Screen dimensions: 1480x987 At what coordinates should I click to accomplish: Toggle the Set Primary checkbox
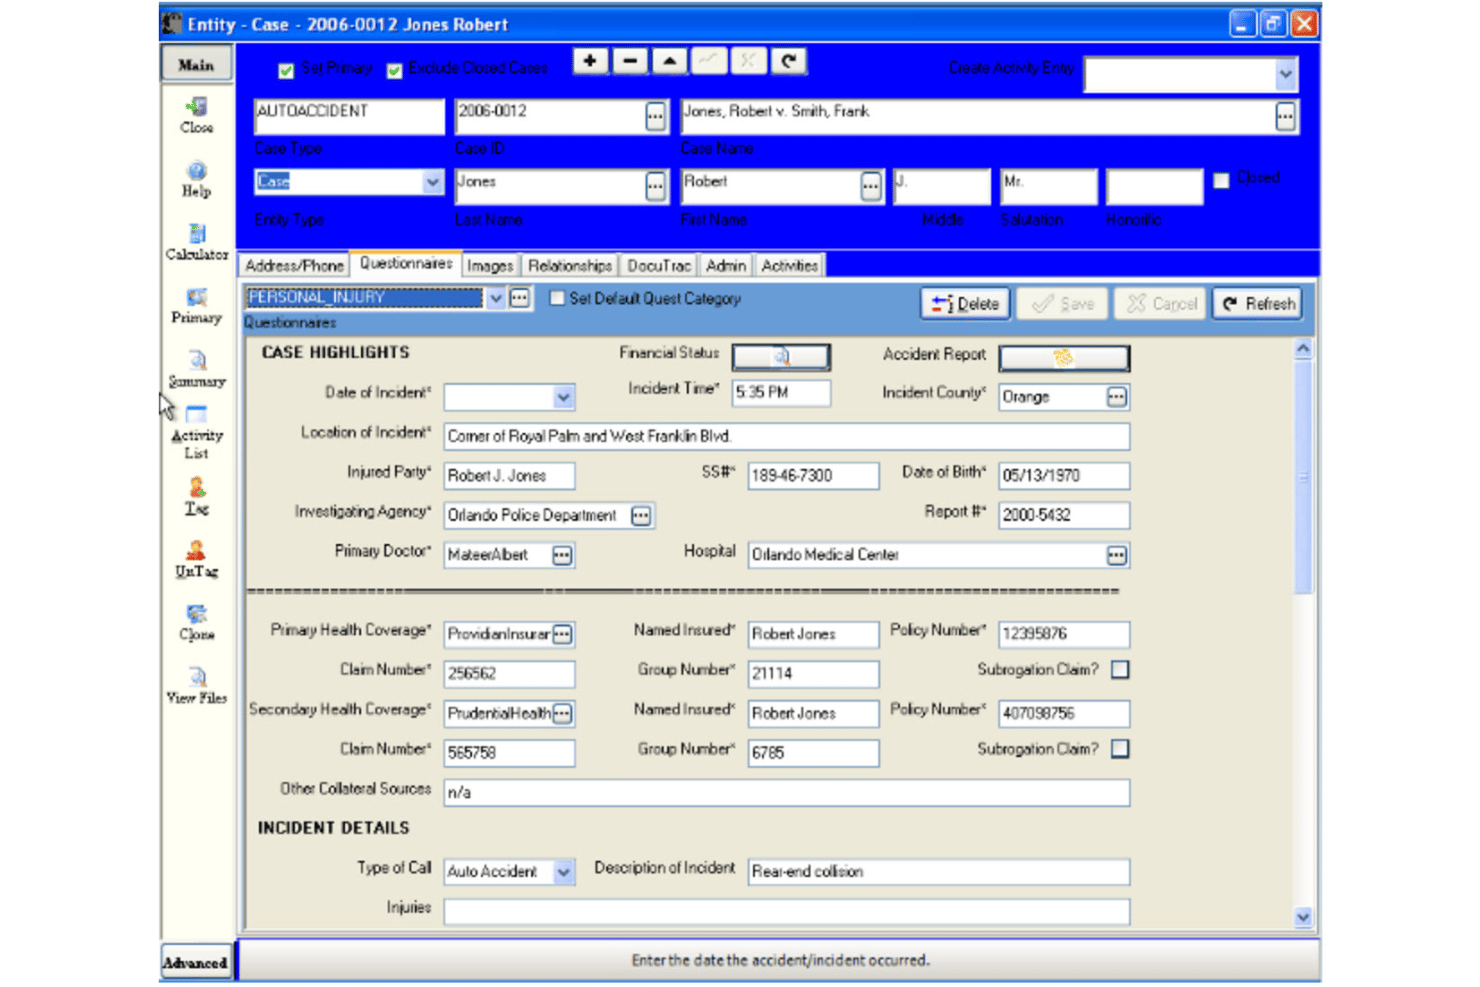pyautogui.click(x=286, y=70)
